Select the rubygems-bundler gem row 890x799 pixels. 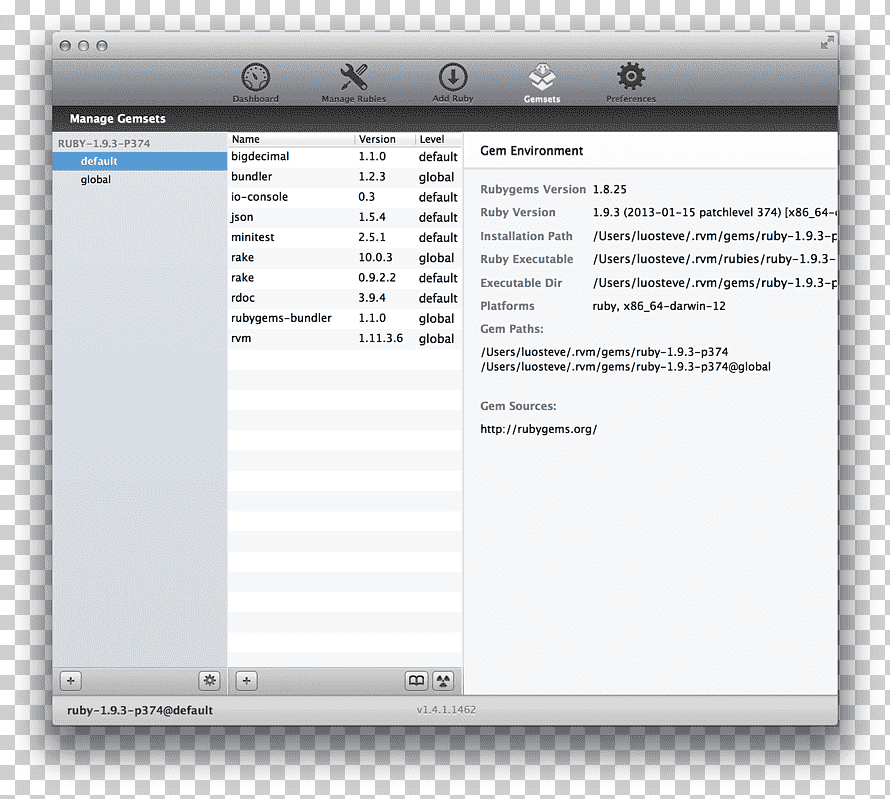(x=345, y=318)
